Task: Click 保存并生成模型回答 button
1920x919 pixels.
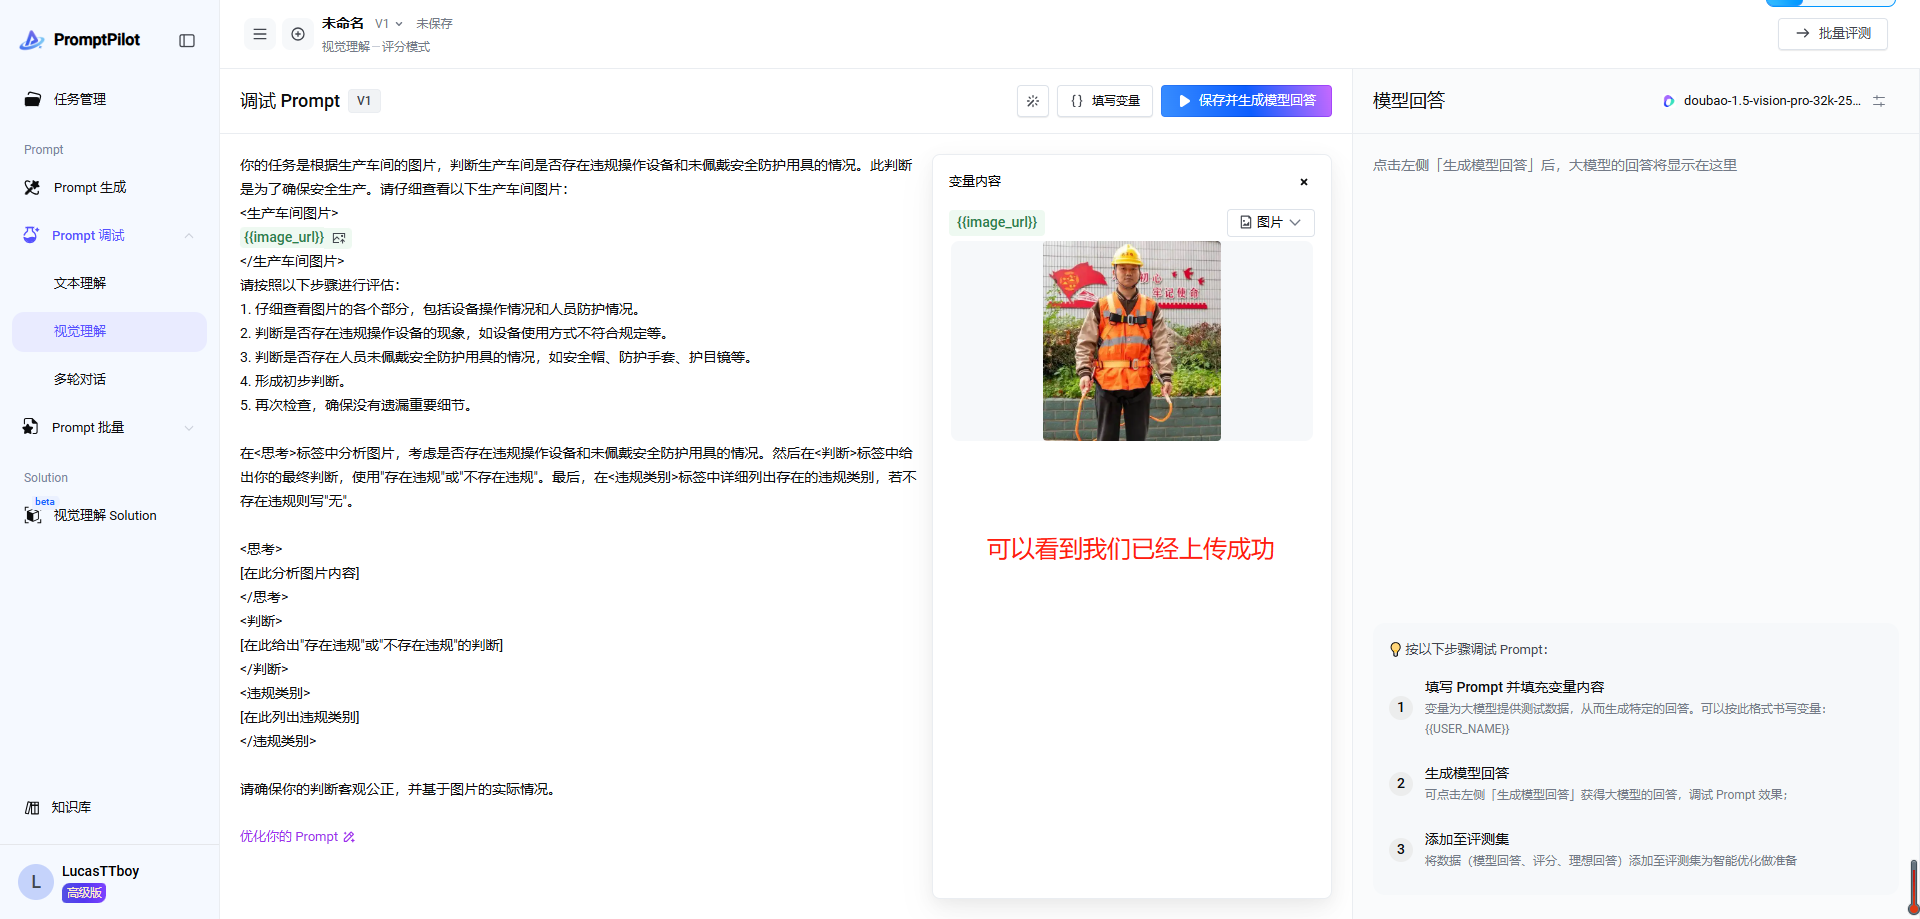Action: [1246, 101]
